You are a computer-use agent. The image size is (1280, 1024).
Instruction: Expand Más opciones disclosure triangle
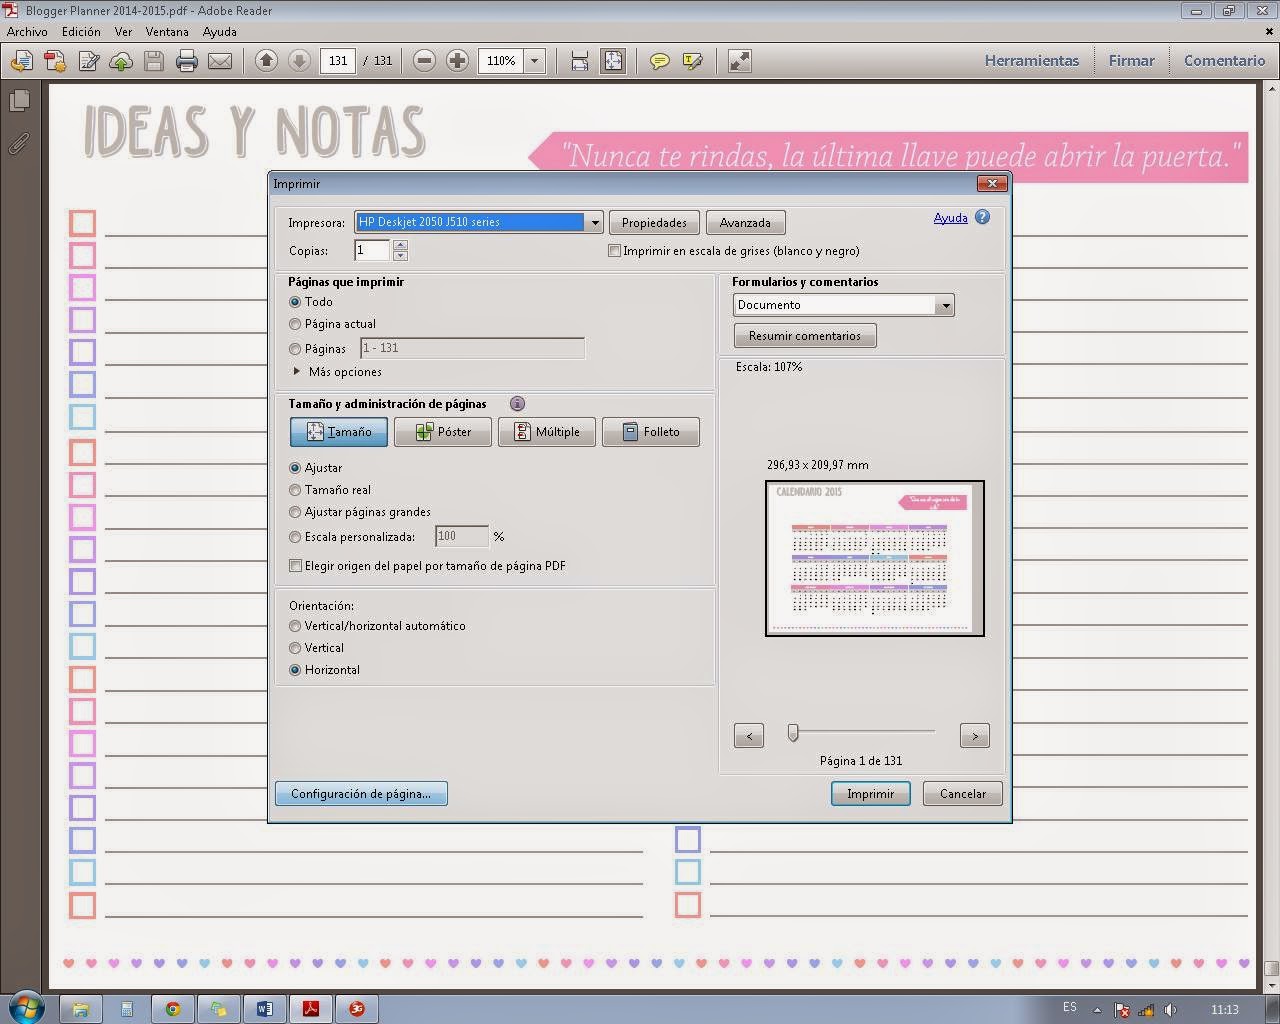pos(297,371)
